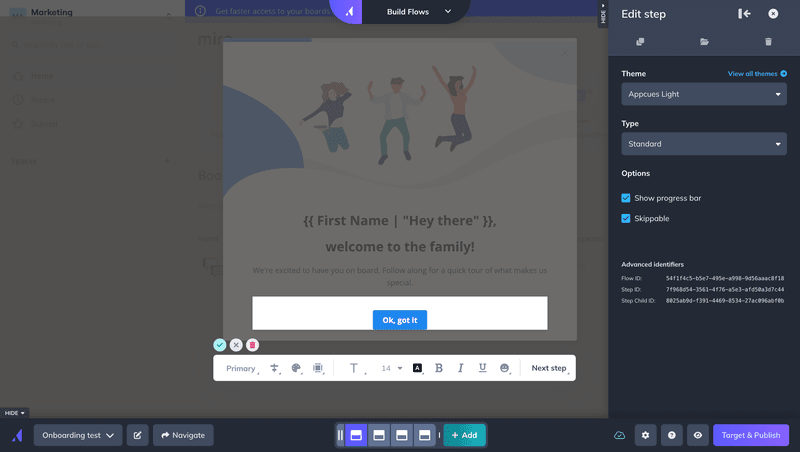Click the open folder icon in Edit step
Image resolution: width=800 pixels, height=452 pixels.
pos(704,42)
